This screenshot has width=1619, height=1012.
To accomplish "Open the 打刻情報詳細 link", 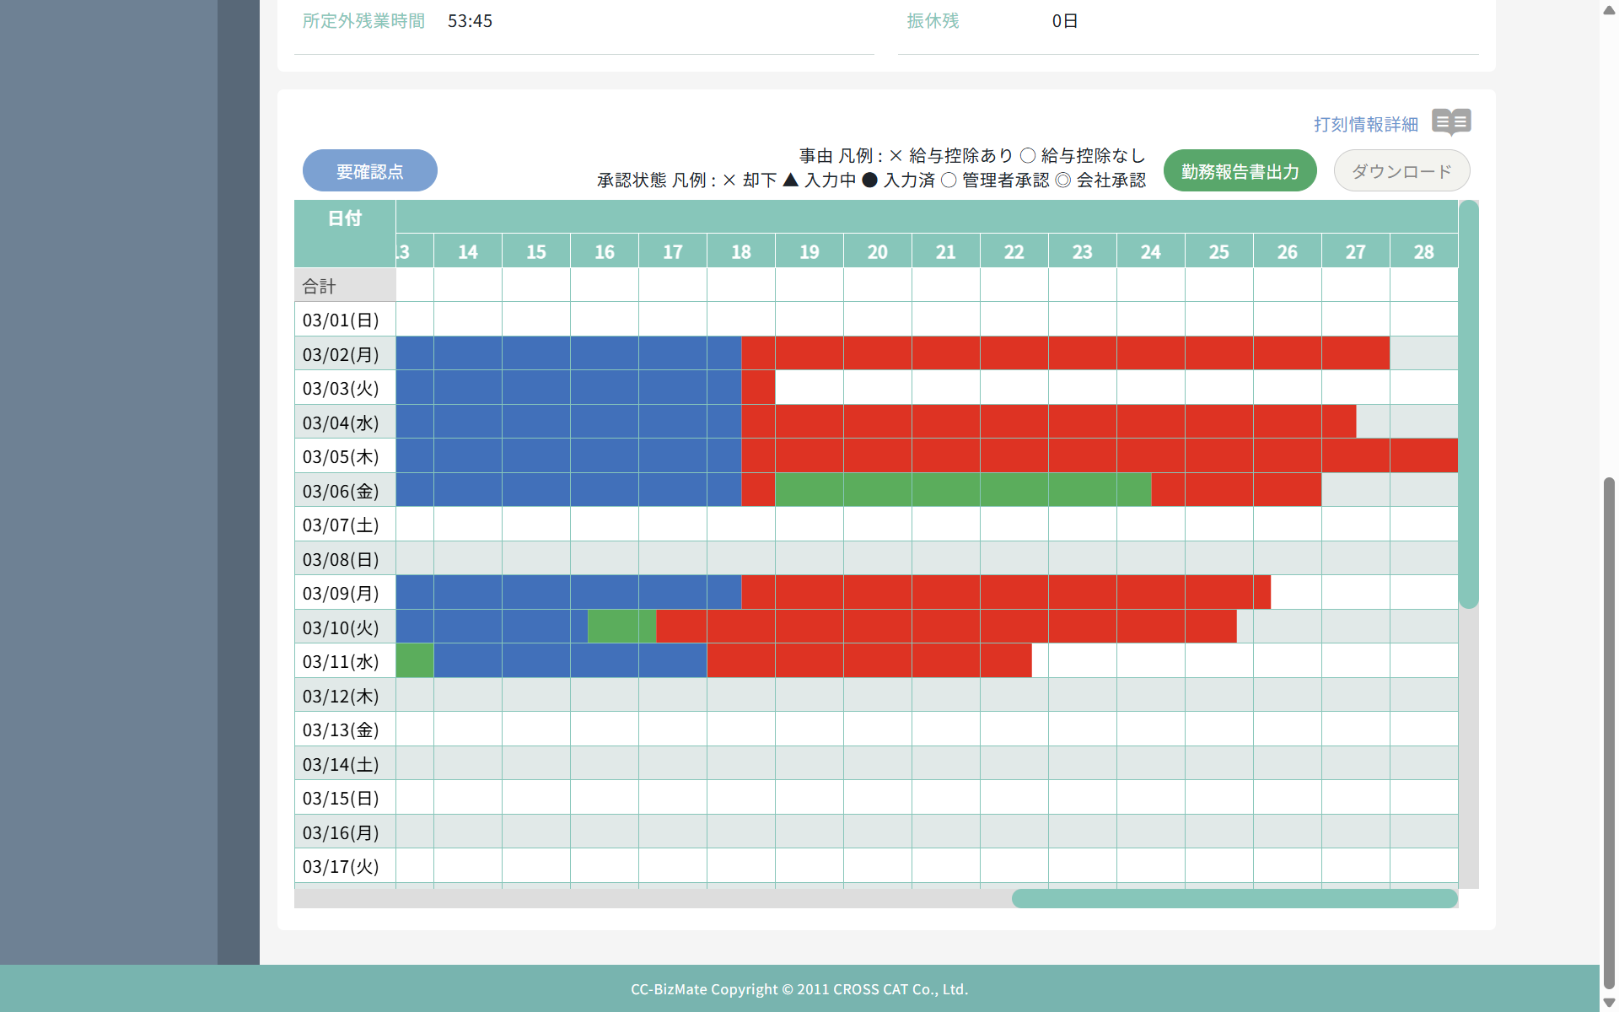I will point(1365,124).
